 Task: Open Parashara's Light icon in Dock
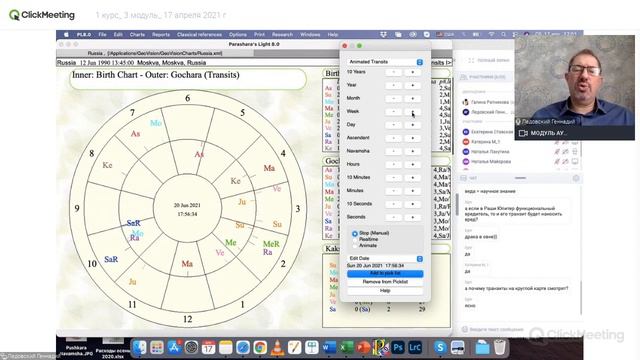click(380, 348)
